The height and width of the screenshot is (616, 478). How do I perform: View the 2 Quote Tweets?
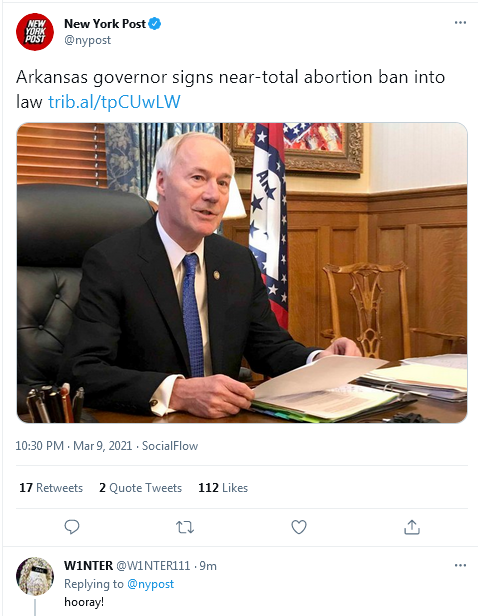tap(140, 488)
